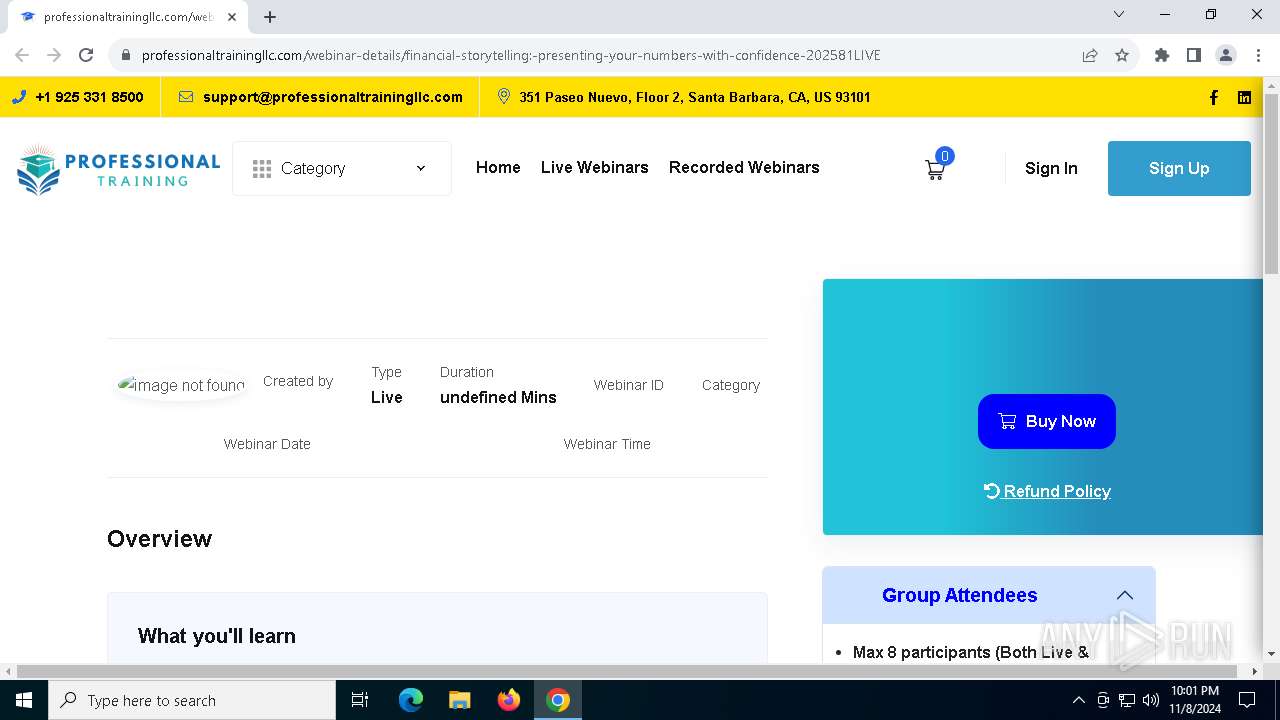The height and width of the screenshot is (720, 1280).
Task: Show hidden system tray icons
Action: pos(1079,700)
